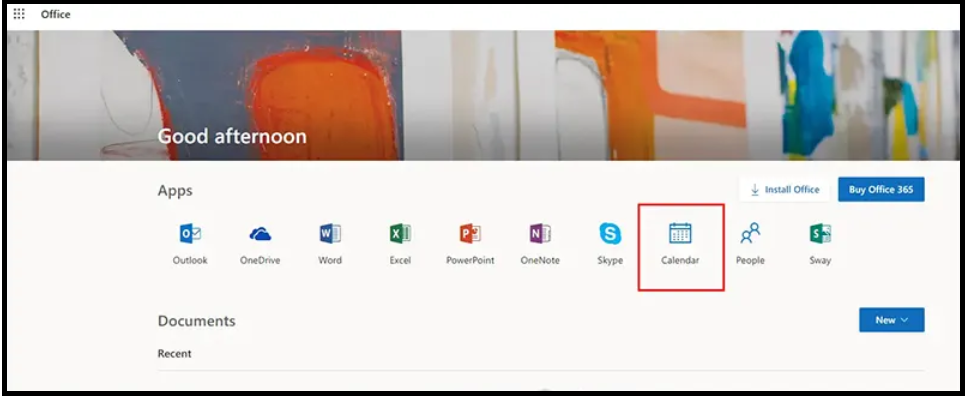Select the Recent documents tab
This screenshot has width=966, height=396.
tap(174, 354)
